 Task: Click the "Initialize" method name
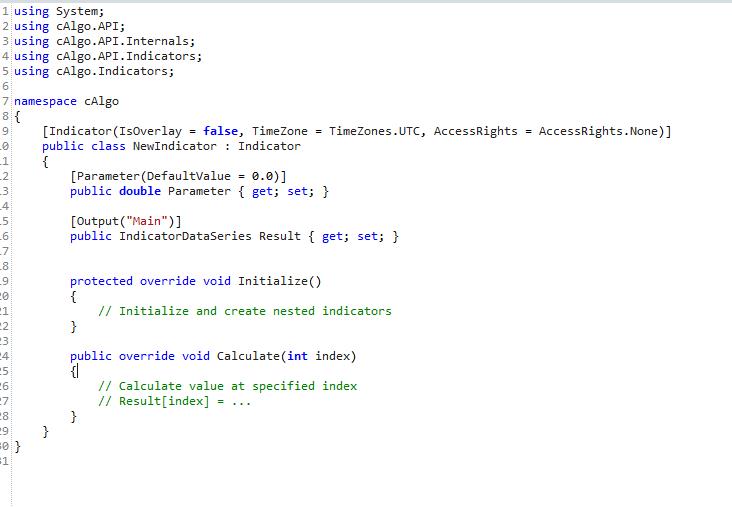273,281
